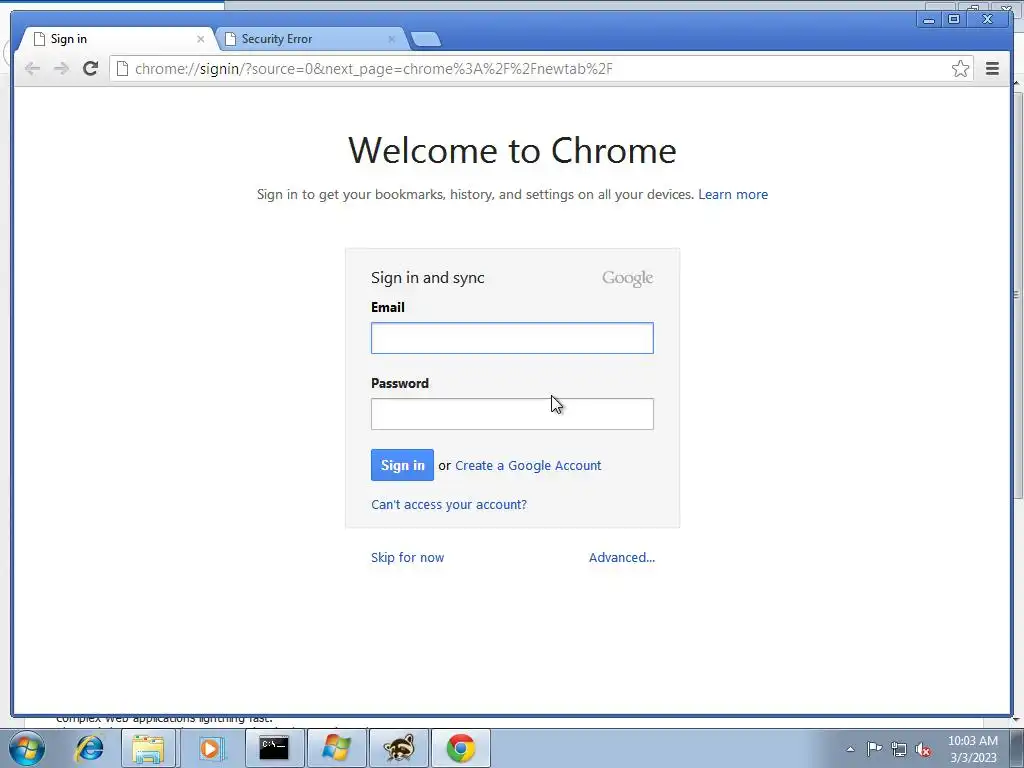Click the Windows flag taskbar icon
The image size is (1024, 768).
(336, 748)
